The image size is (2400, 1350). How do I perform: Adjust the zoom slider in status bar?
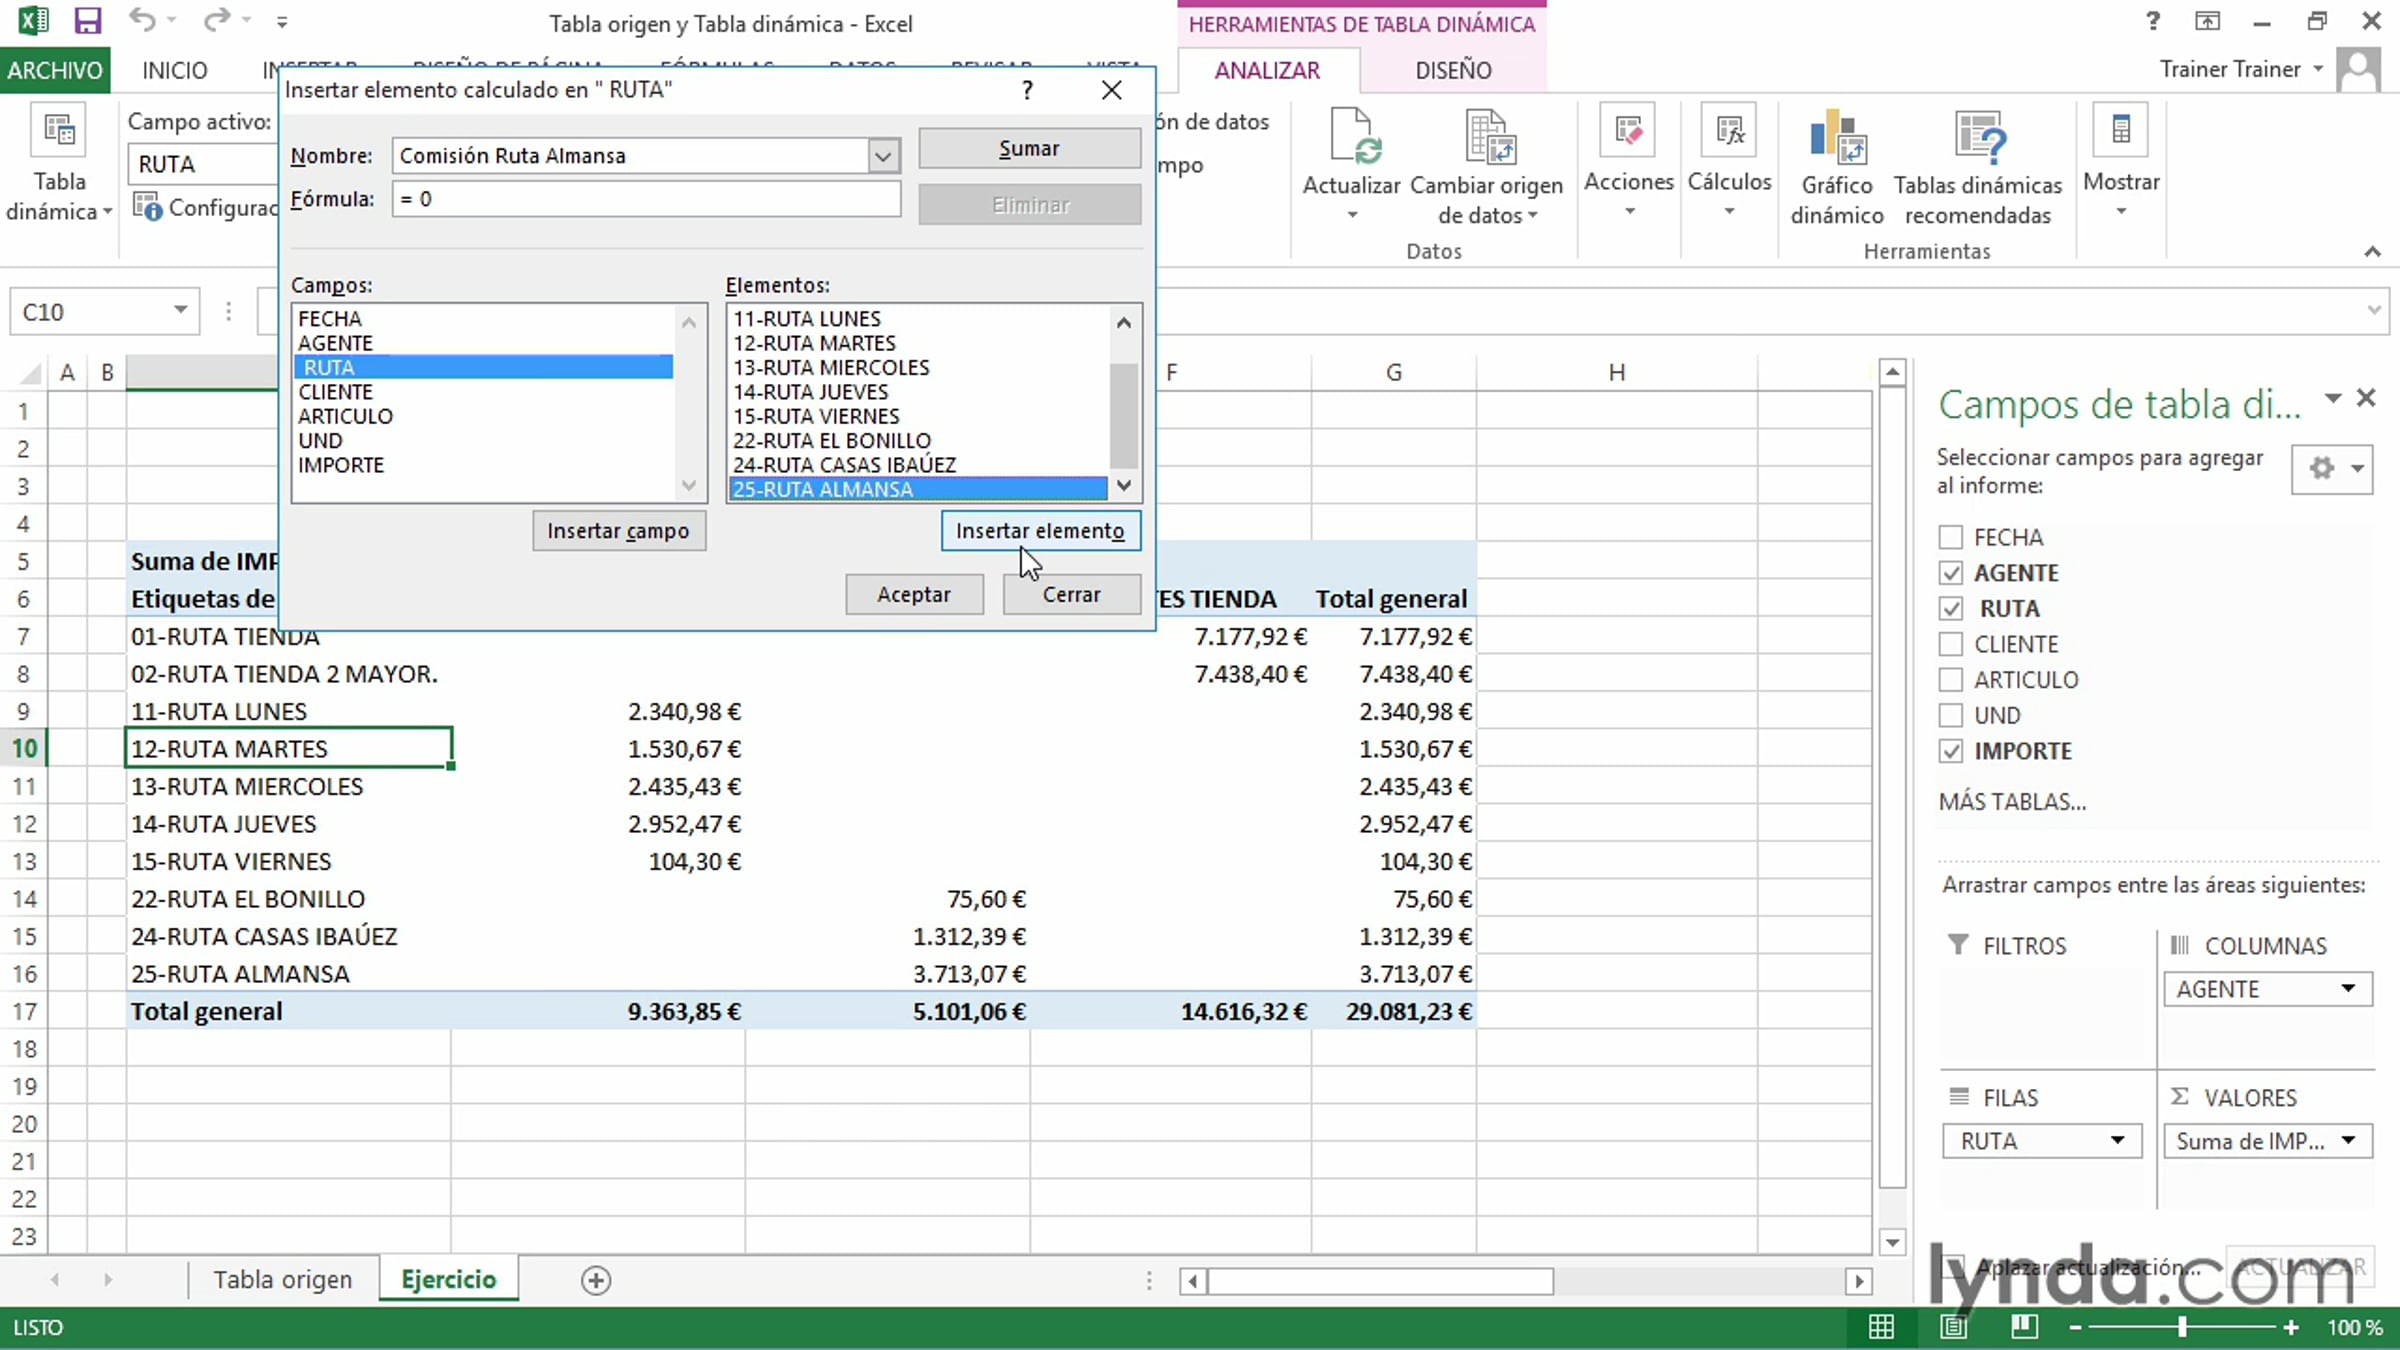point(2182,1328)
